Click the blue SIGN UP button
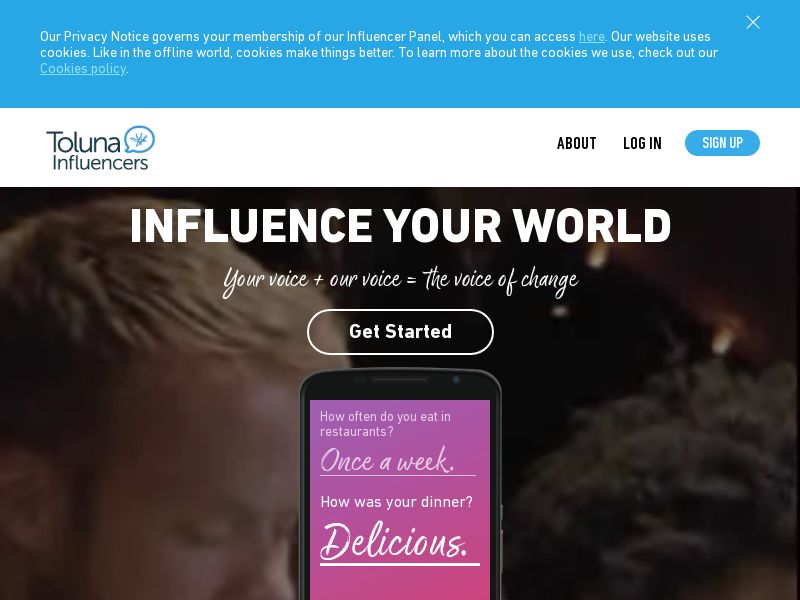The height and width of the screenshot is (600, 800). point(722,143)
